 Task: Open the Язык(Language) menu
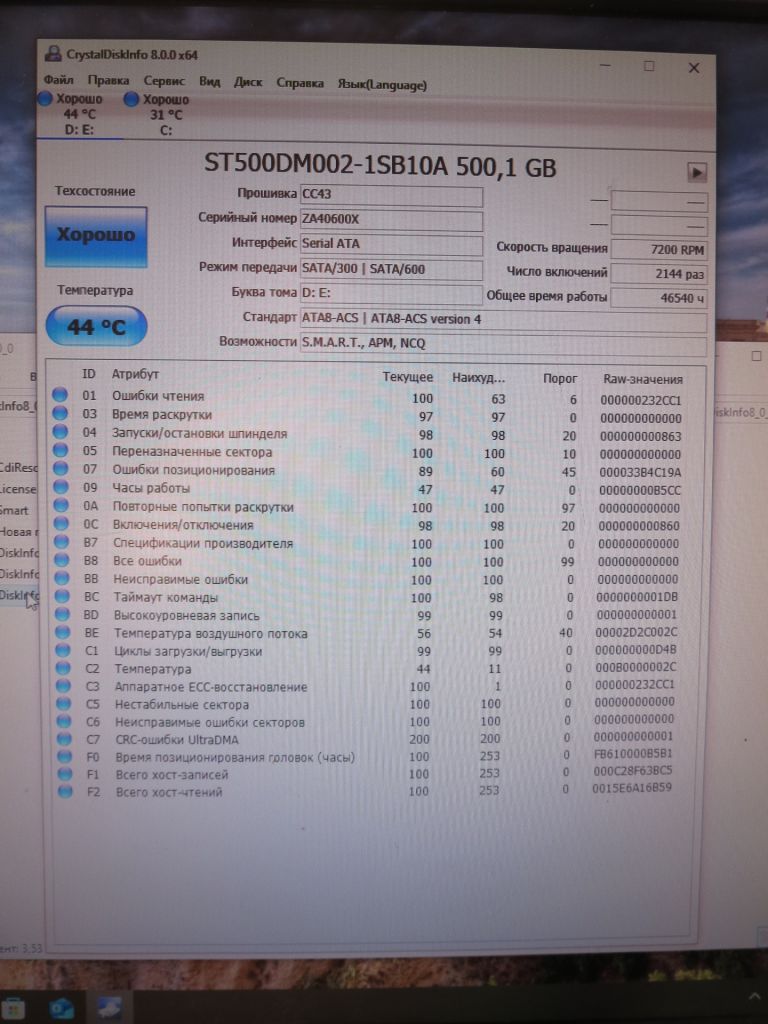click(382, 84)
